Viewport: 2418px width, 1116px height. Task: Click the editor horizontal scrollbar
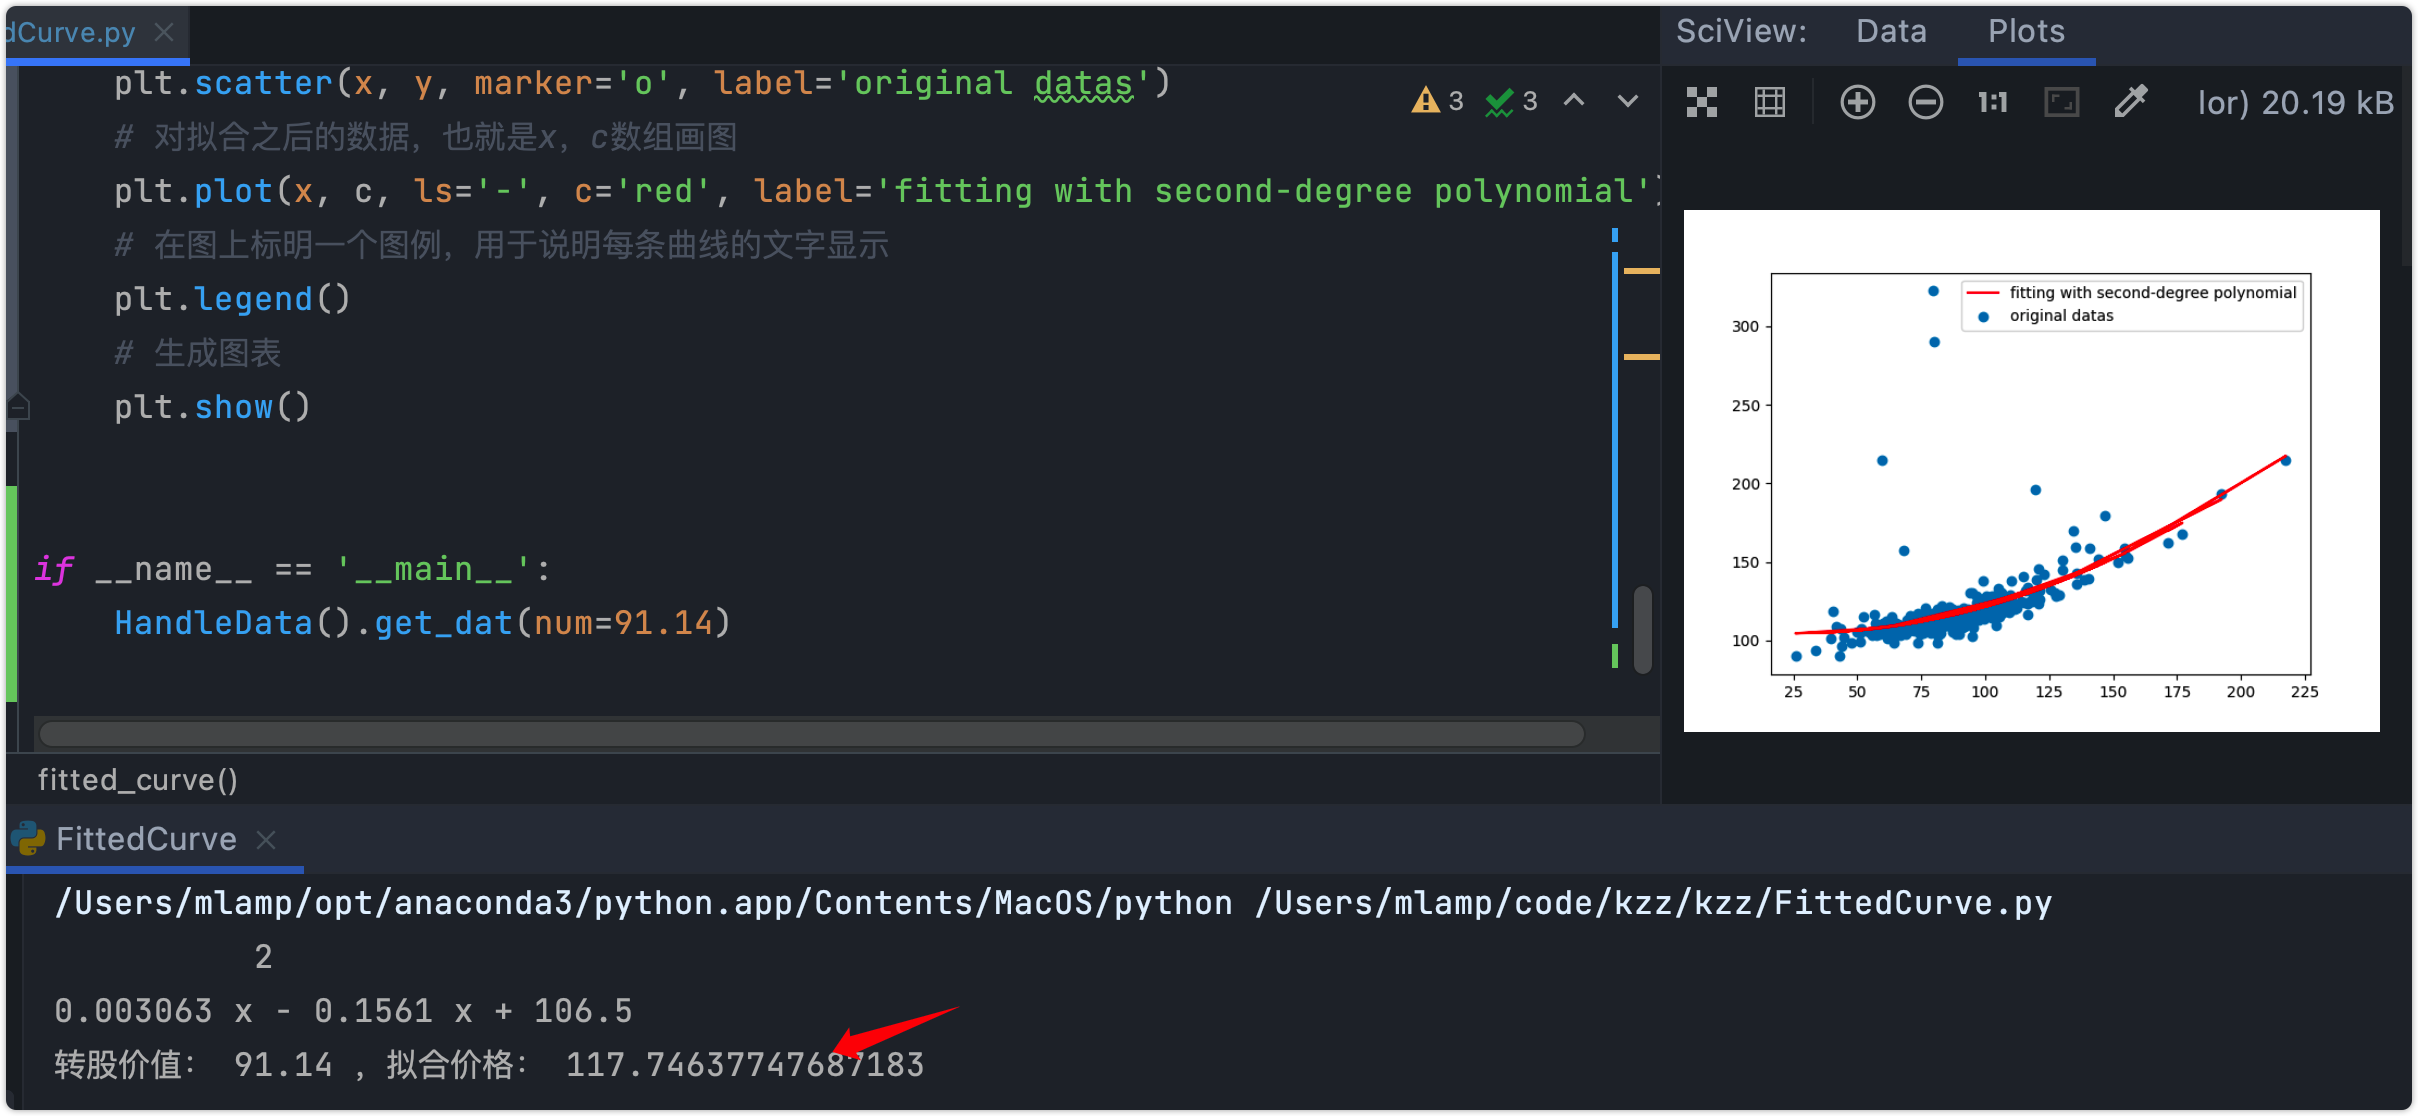pyautogui.click(x=810, y=734)
